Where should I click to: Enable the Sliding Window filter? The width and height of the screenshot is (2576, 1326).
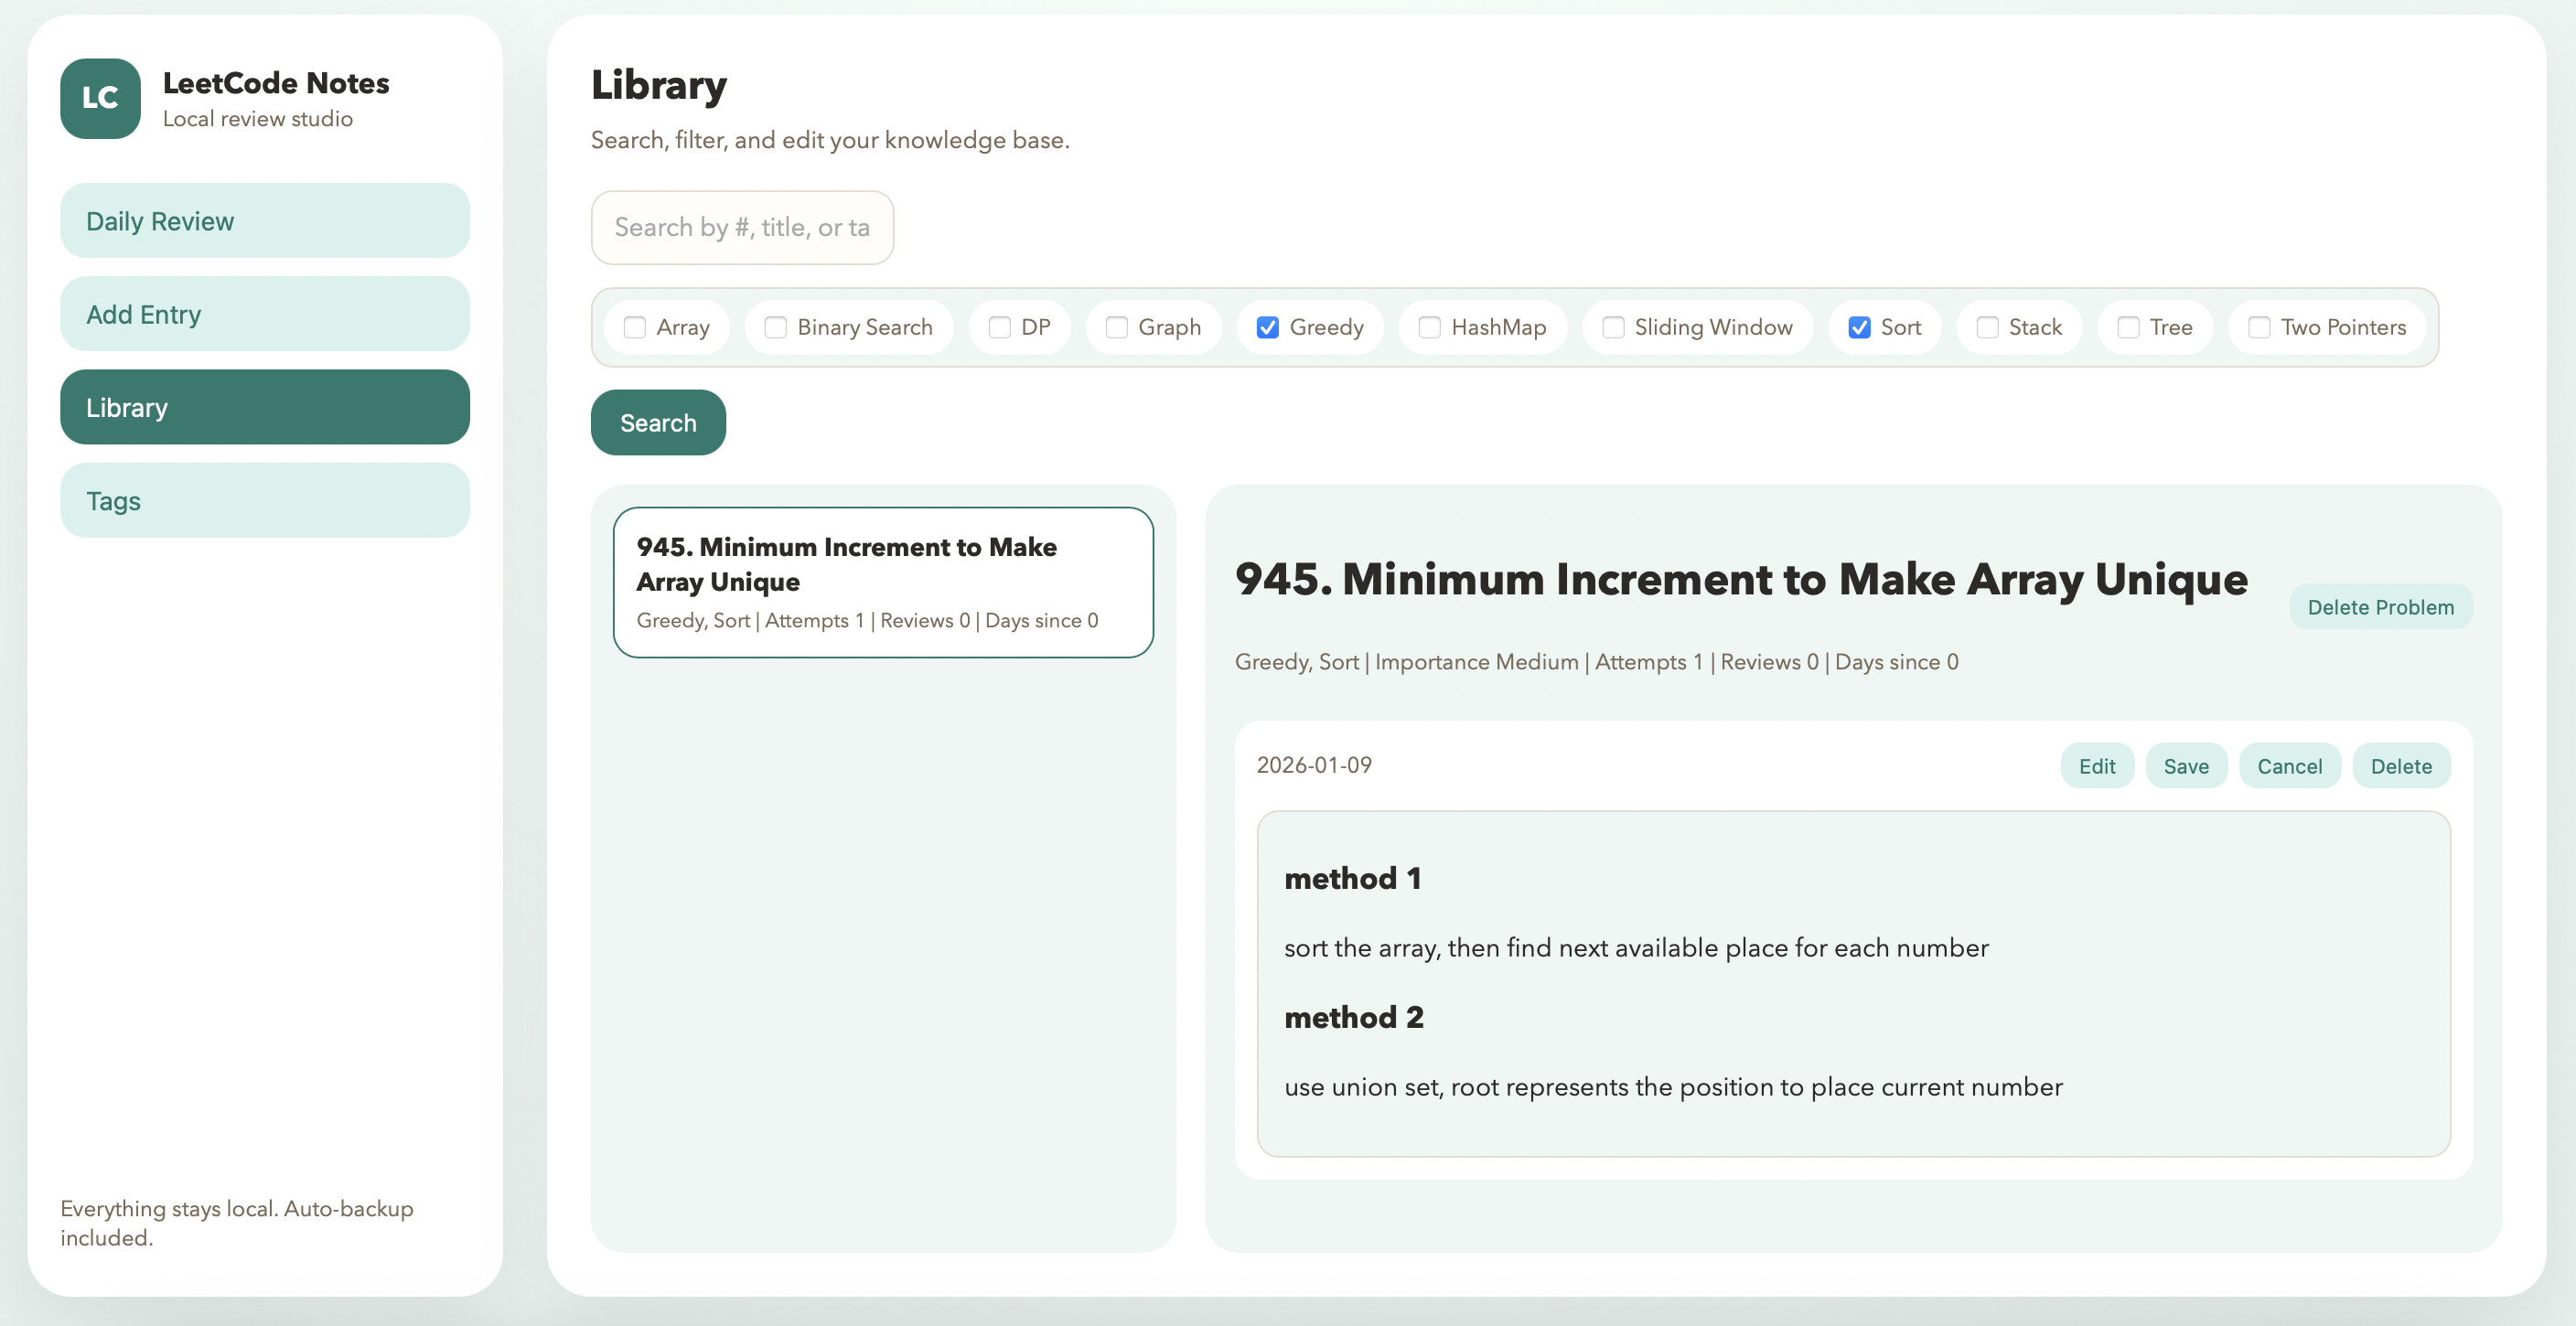(1613, 328)
